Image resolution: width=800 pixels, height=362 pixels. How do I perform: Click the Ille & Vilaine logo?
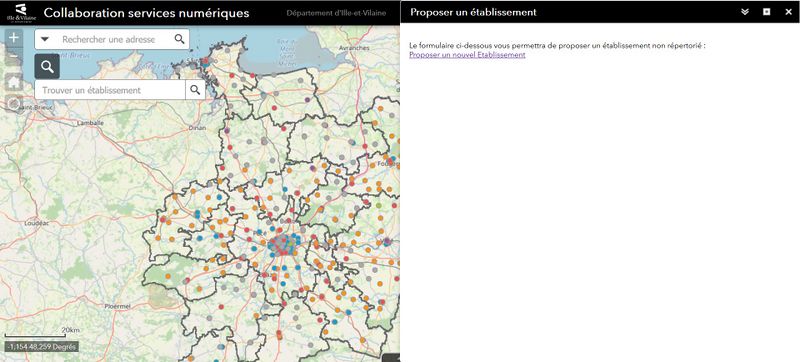pyautogui.click(x=21, y=13)
